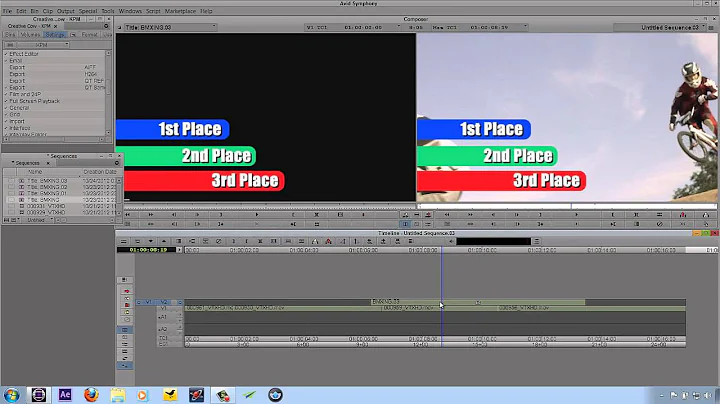The width and height of the screenshot is (720, 404).
Task: Open the Mas TC1 tracking info dropdown
Action: coord(479,28)
